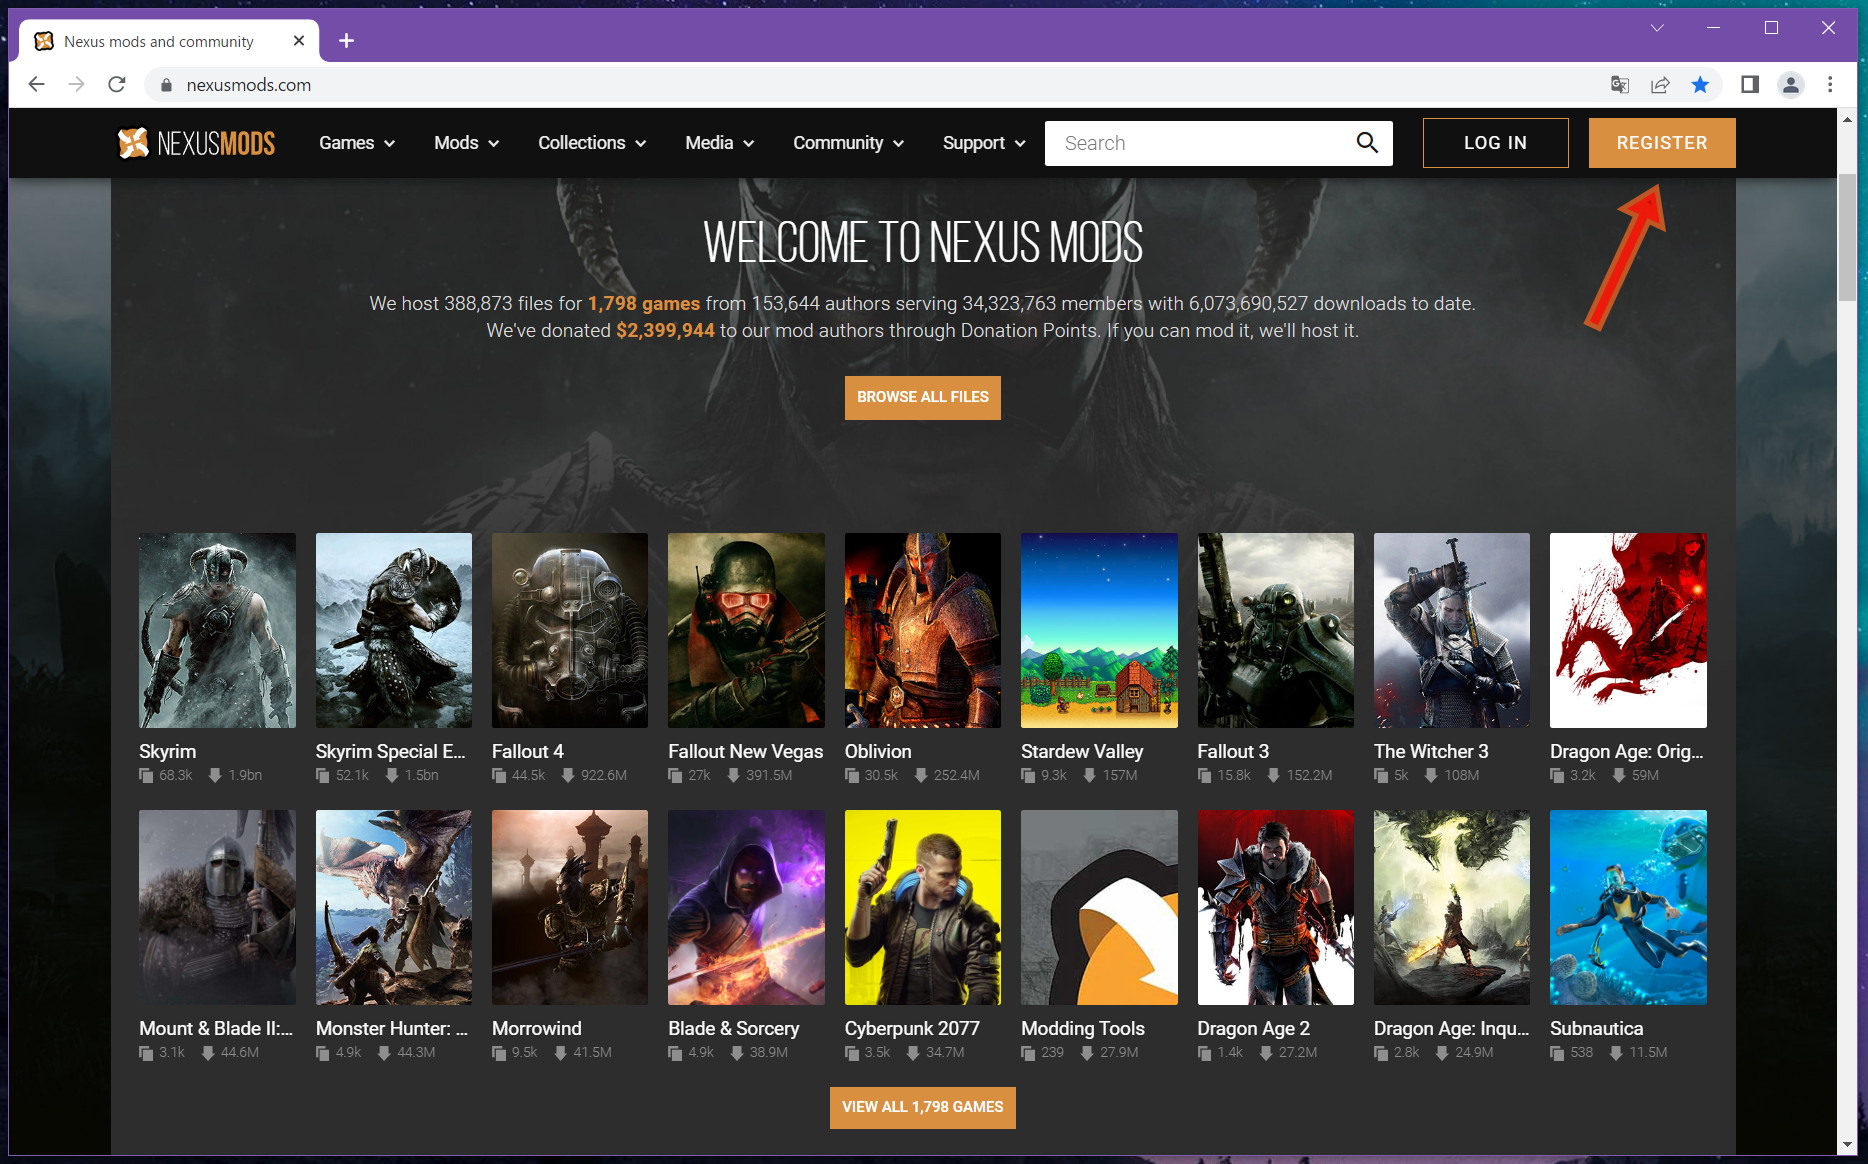Viewport: 1868px width, 1164px height.
Task: Open the Subnautica cover
Action: coord(1628,907)
